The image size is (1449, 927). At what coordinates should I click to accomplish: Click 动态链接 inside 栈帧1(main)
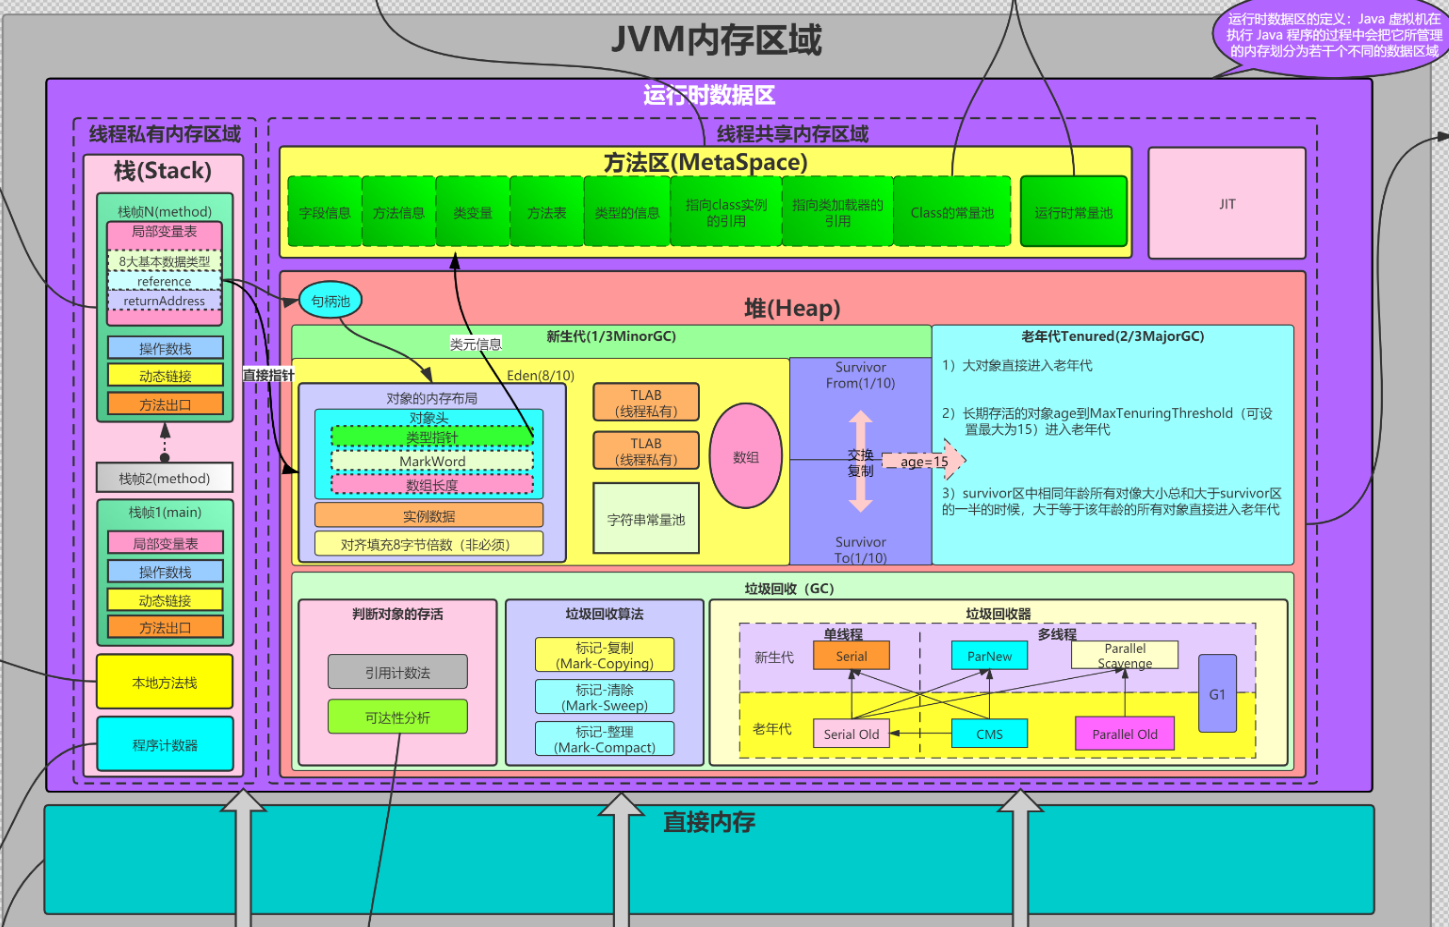click(165, 600)
